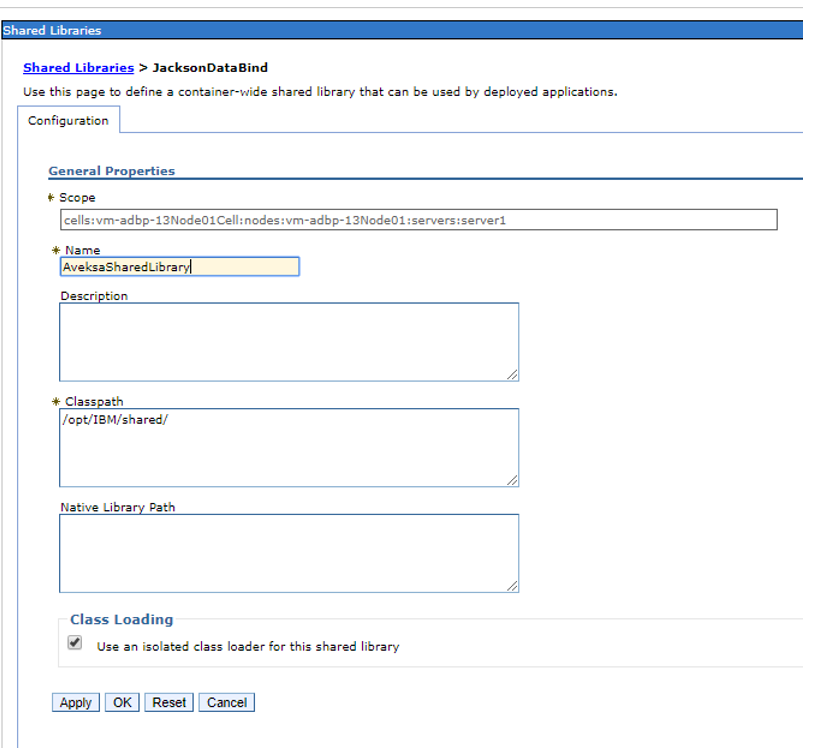Viewport: 817px width, 748px height.
Task: Click Cancel to discard changes
Action: (x=226, y=702)
